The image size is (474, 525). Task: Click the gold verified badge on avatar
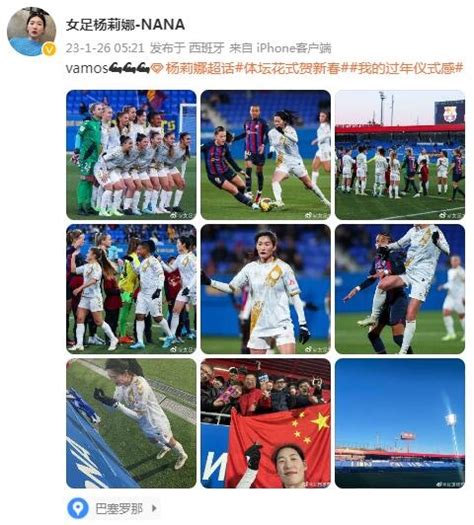click(x=50, y=50)
